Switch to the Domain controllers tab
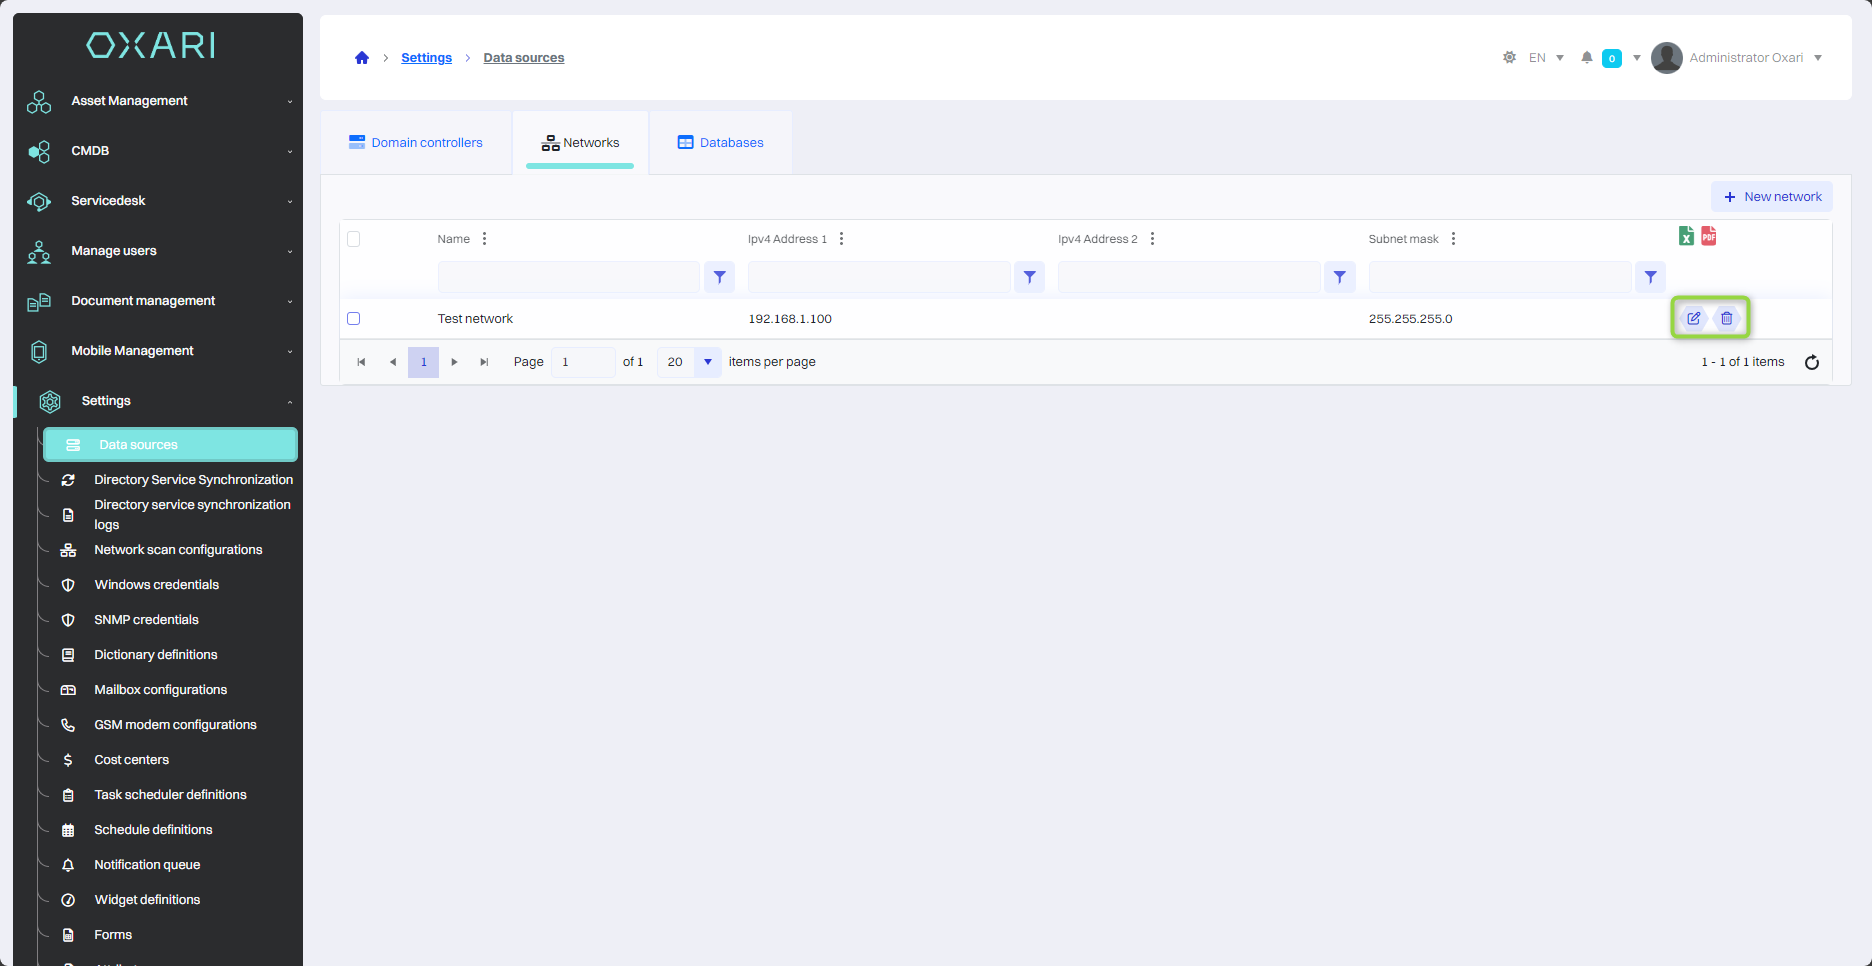The width and height of the screenshot is (1872, 966). (415, 143)
